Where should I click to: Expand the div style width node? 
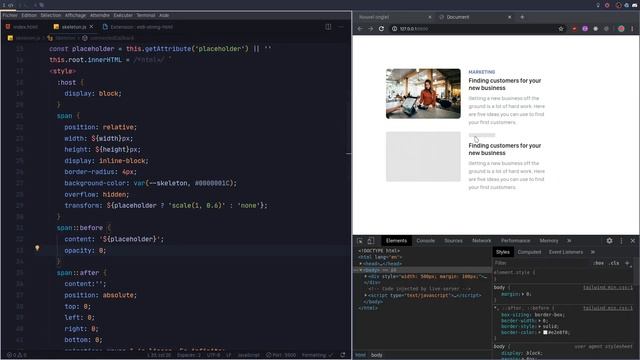tap(366, 276)
